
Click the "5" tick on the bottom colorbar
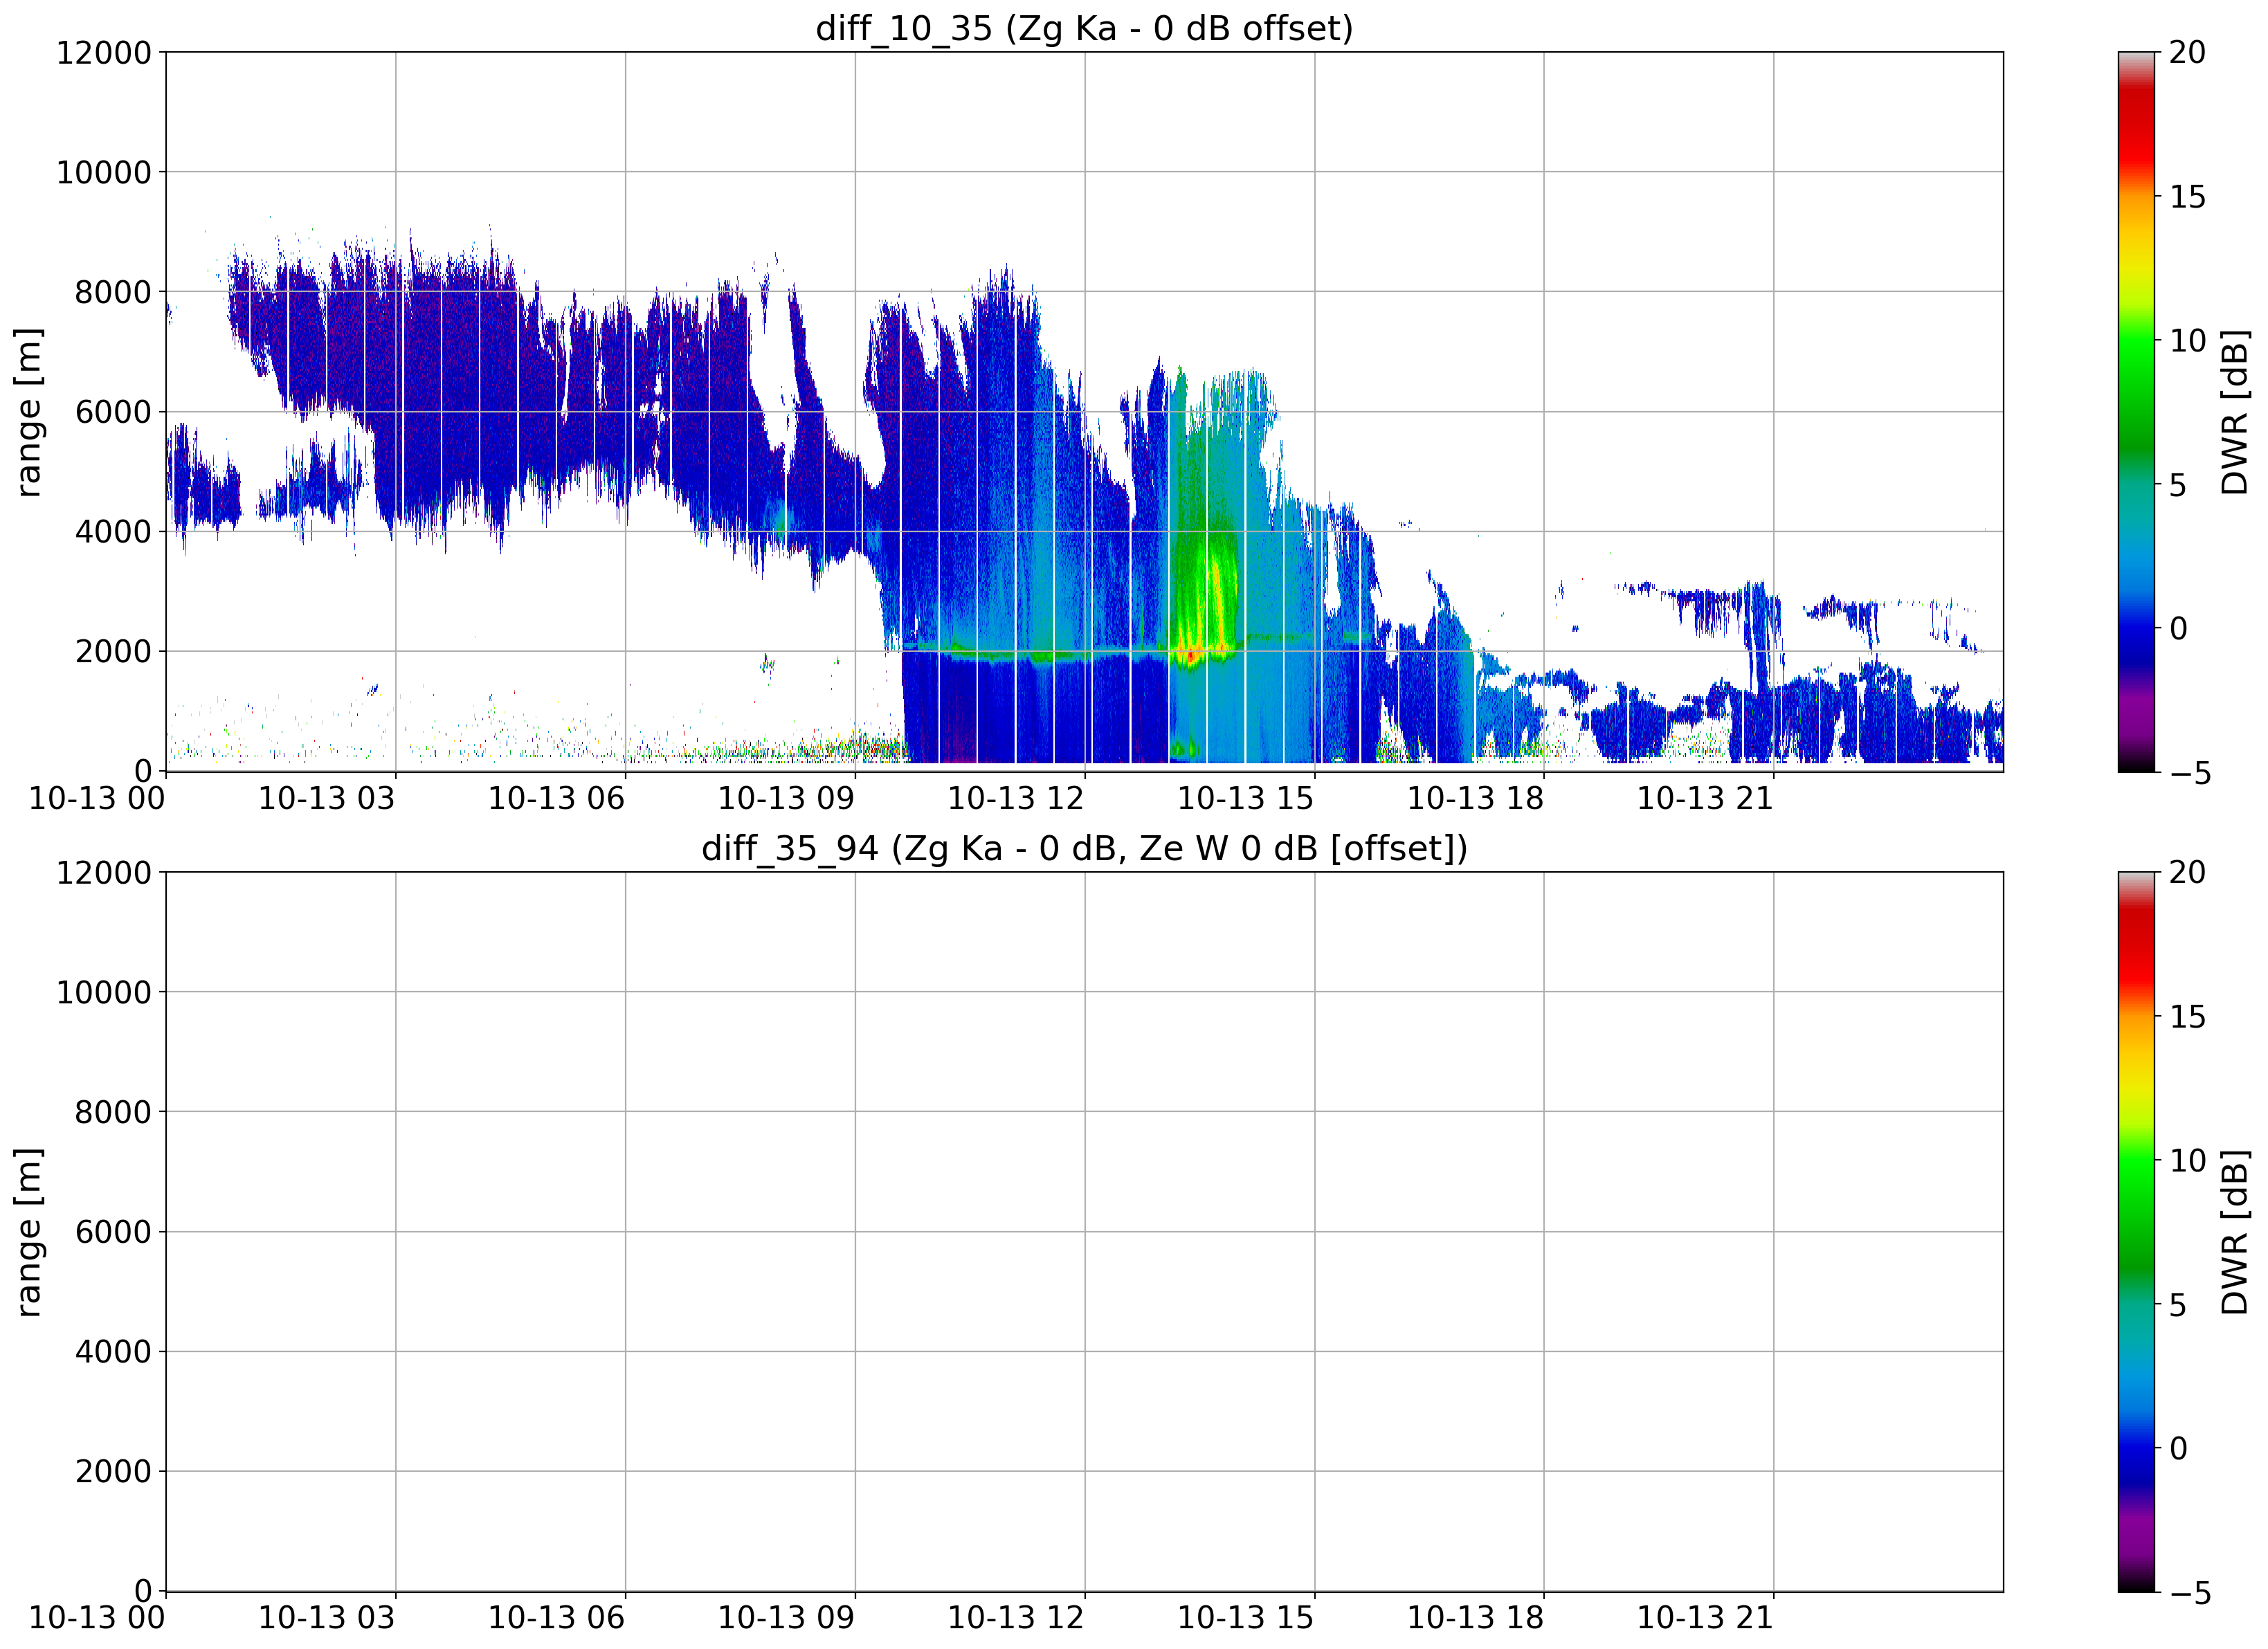[2178, 1304]
